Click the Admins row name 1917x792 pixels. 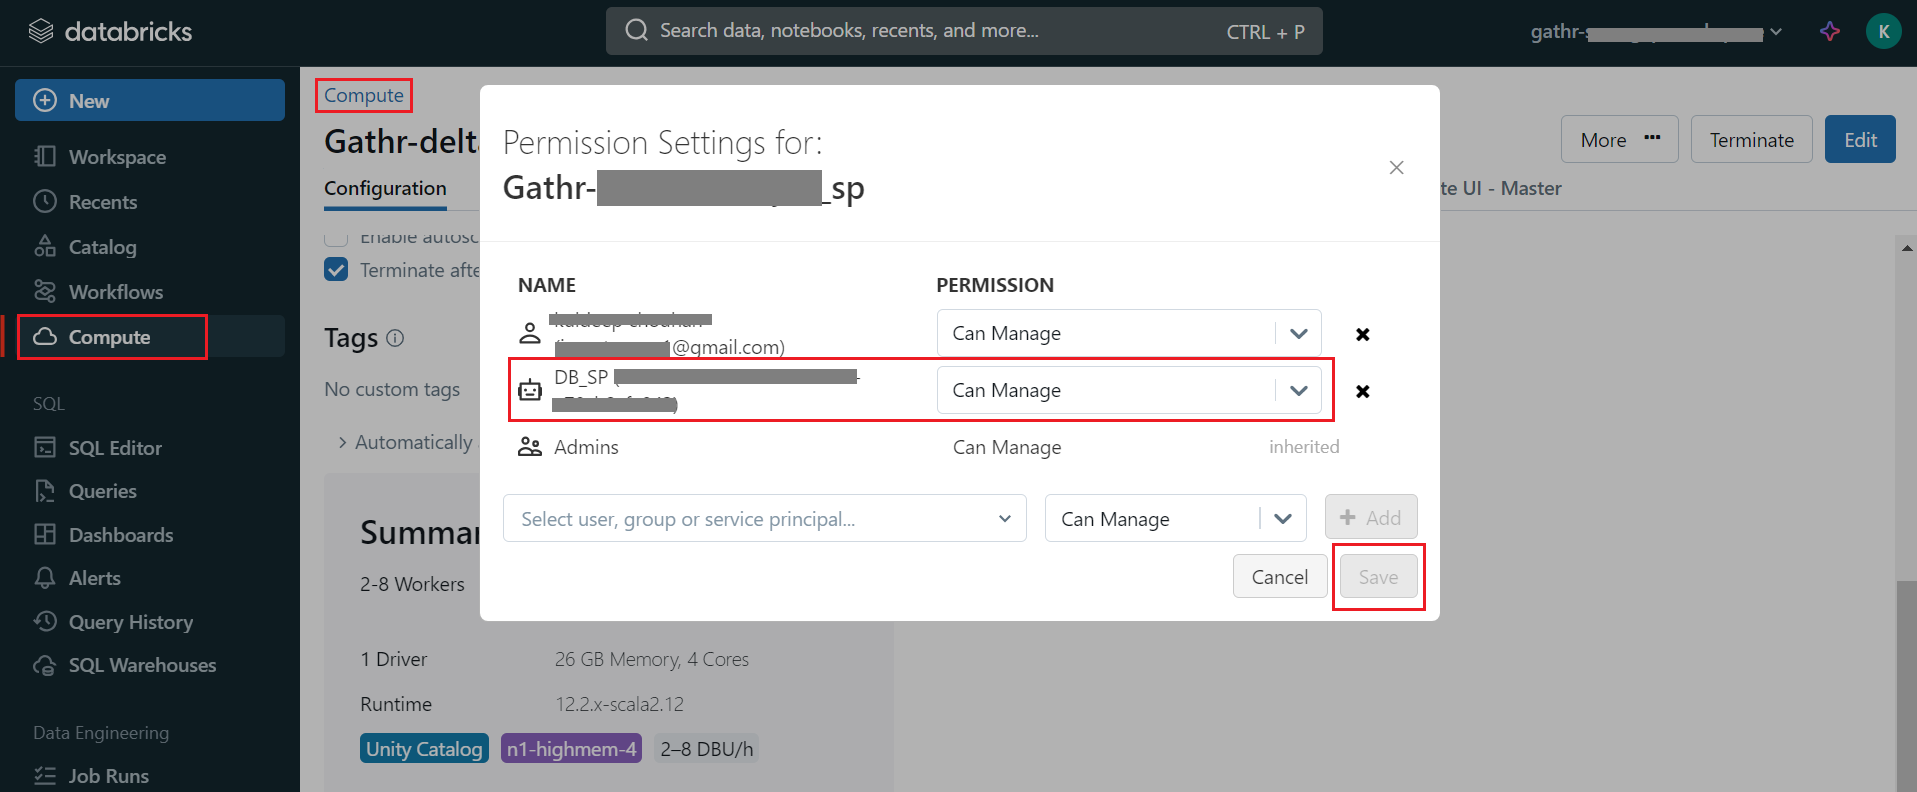pyautogui.click(x=586, y=447)
